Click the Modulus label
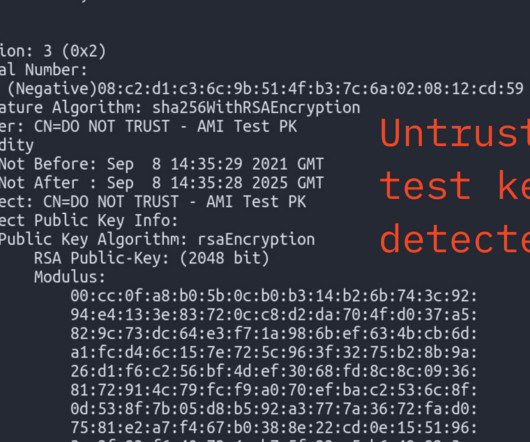The height and width of the screenshot is (442, 530). (70, 277)
